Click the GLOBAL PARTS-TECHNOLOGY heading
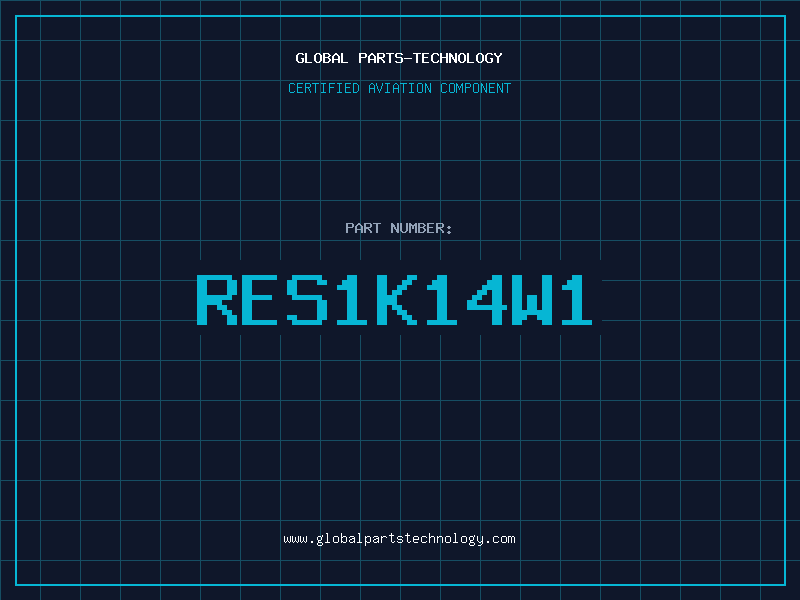This screenshot has height=600, width=800. tap(399, 58)
